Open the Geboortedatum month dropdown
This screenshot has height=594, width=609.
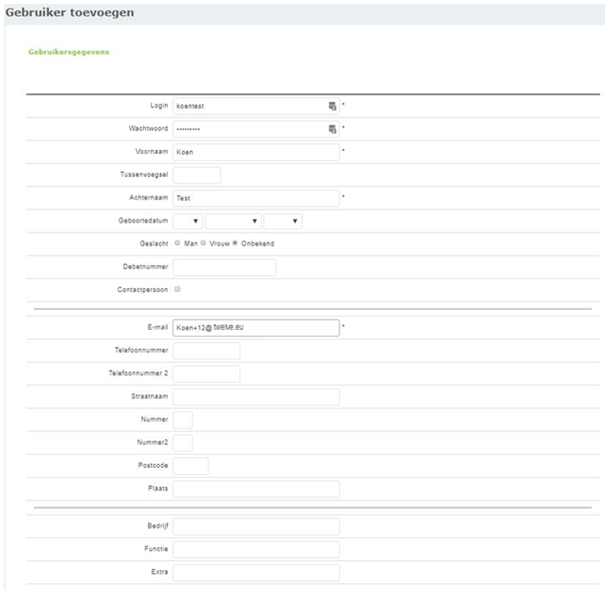point(233,221)
